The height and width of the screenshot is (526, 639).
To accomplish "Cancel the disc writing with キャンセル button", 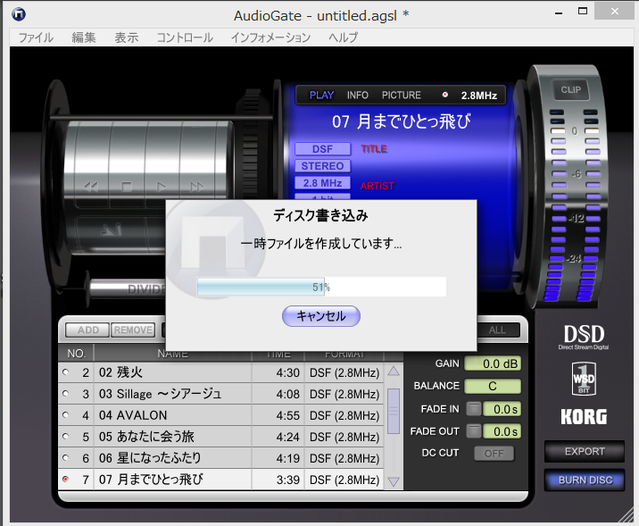I will [321, 316].
